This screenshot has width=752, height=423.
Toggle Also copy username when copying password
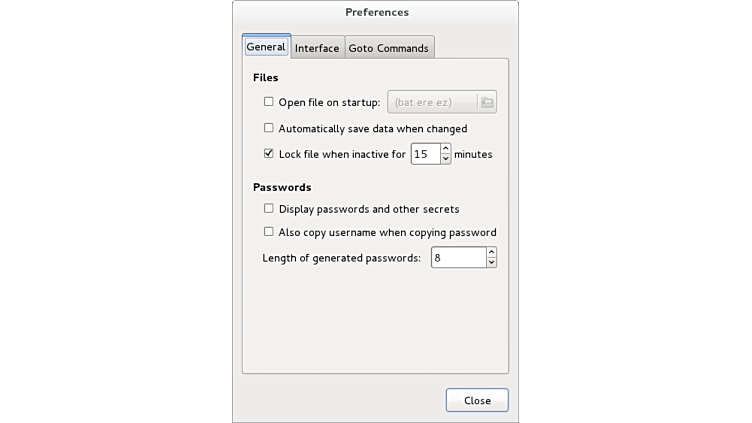click(x=269, y=232)
